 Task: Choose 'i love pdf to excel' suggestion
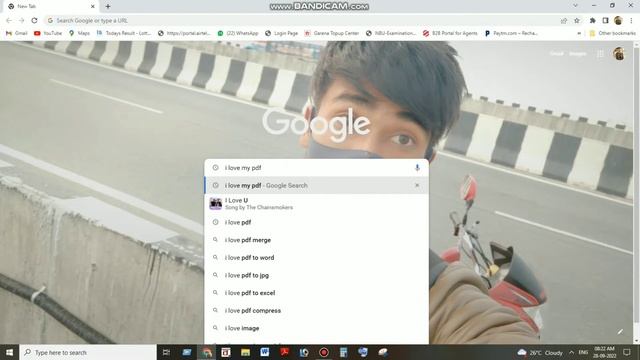coord(317,293)
